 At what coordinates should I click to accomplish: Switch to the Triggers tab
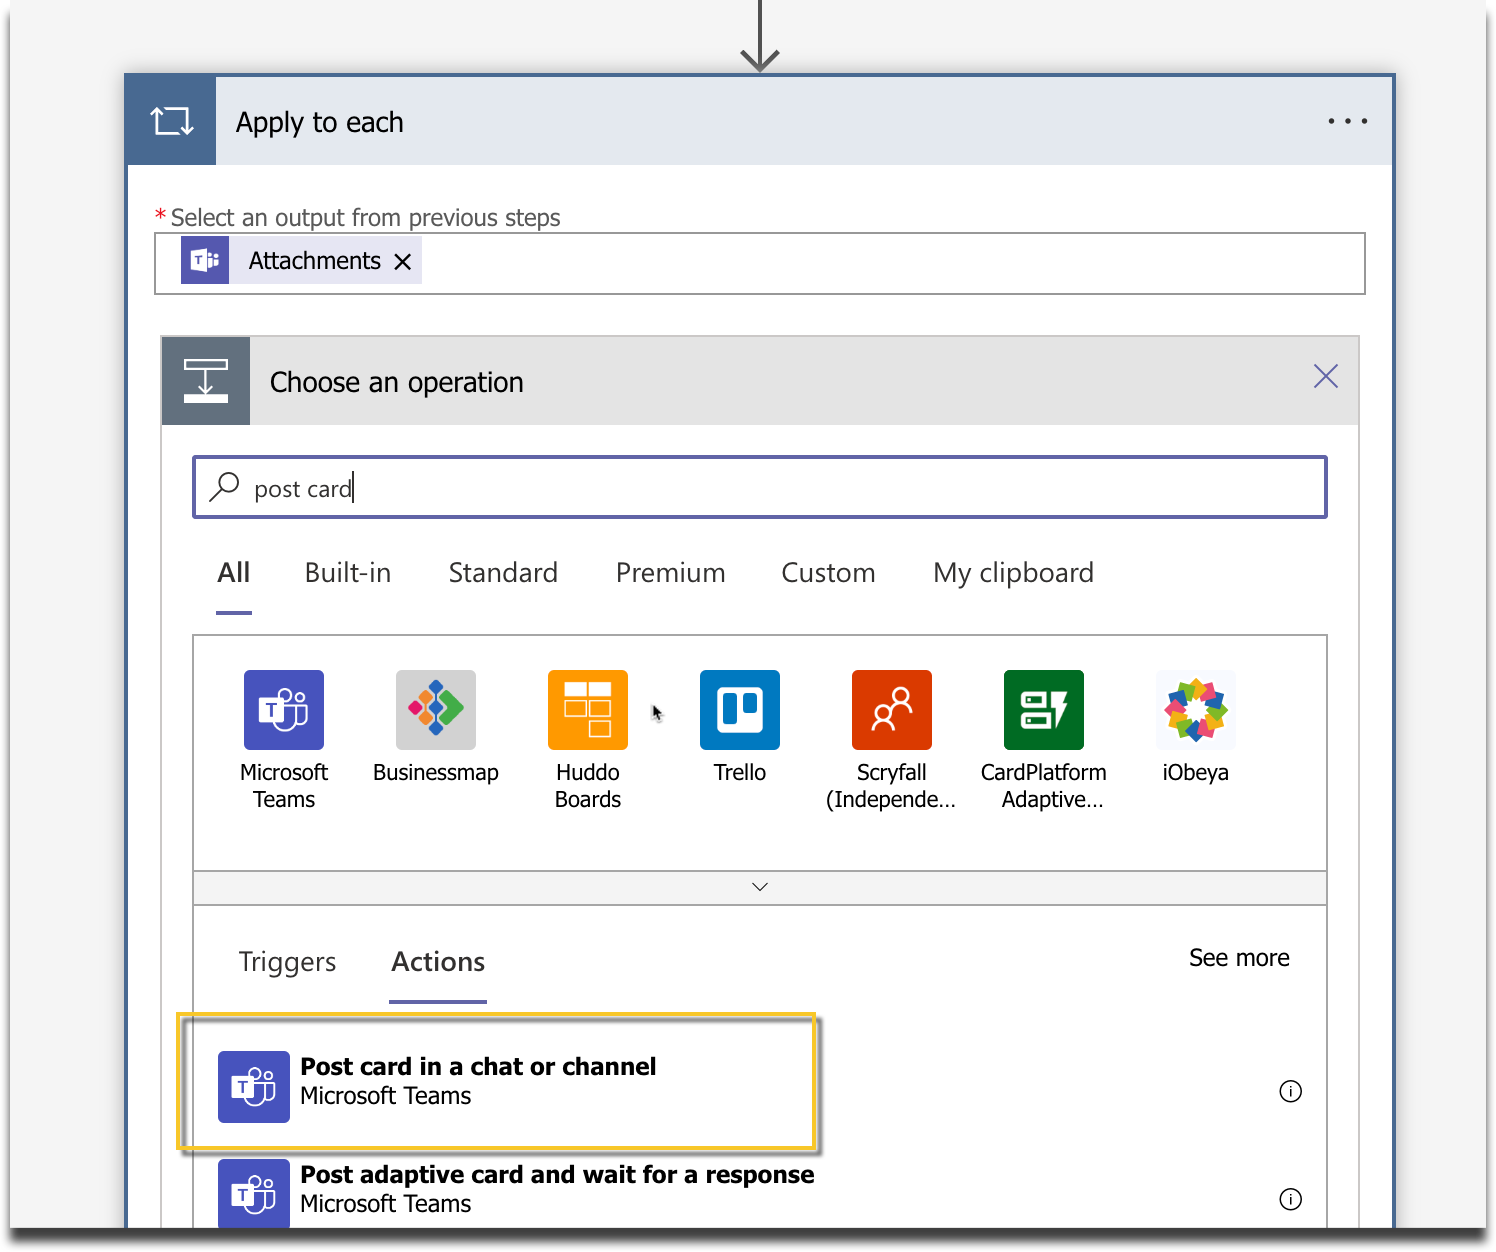[288, 962]
